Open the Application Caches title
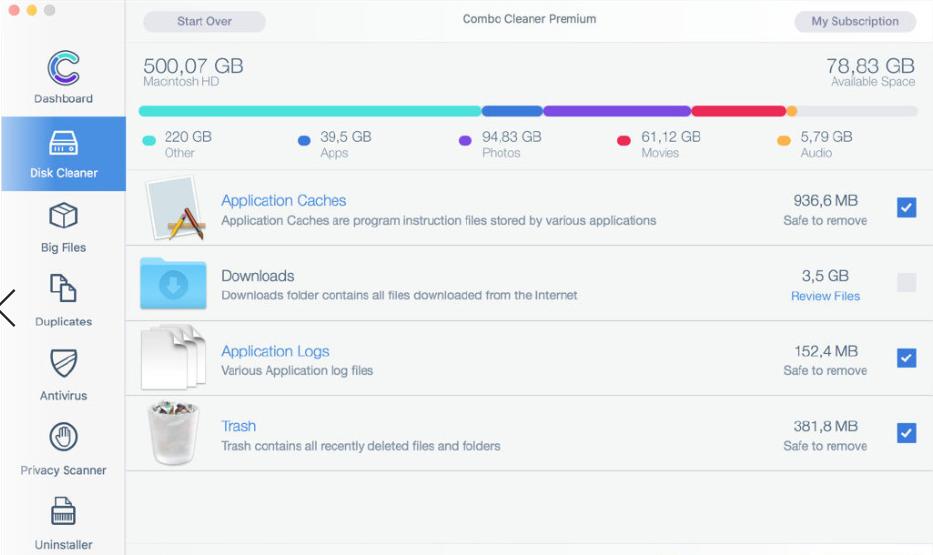The width and height of the screenshot is (933, 555). pyautogui.click(x=283, y=200)
